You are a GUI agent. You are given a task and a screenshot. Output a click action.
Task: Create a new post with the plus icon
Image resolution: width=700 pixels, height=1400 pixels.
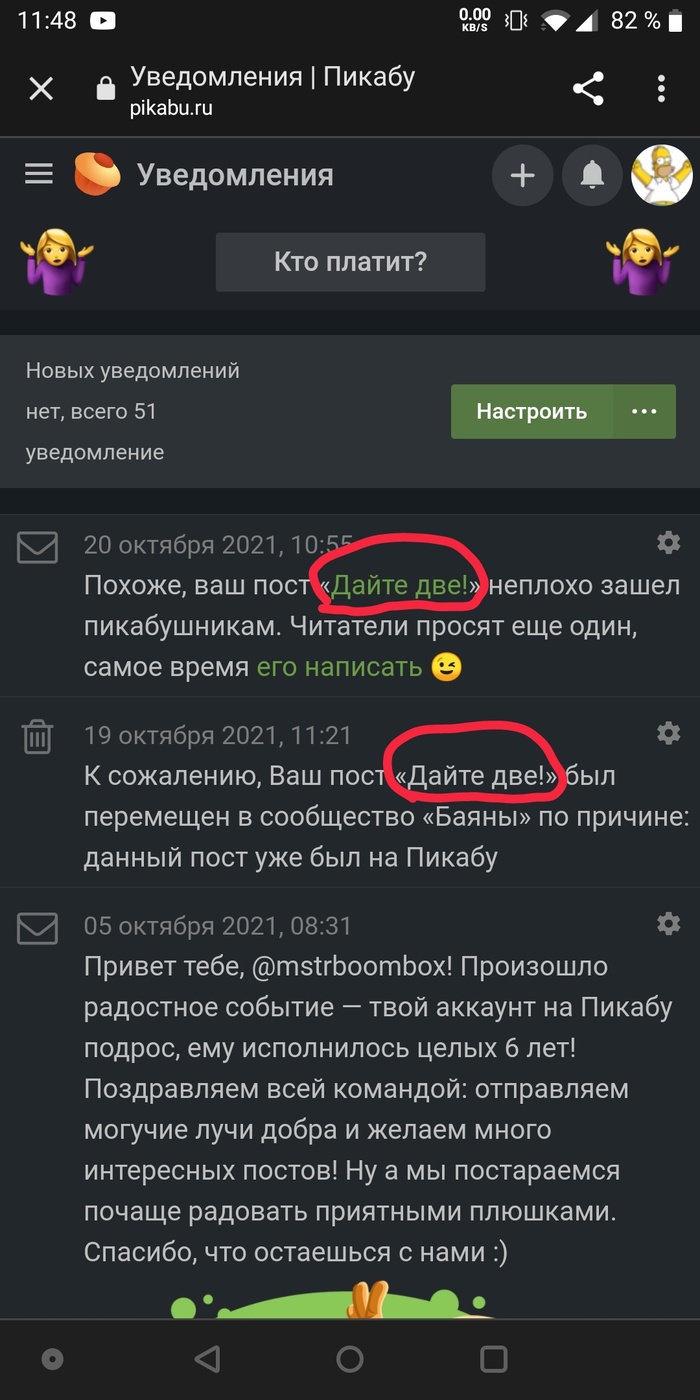point(522,176)
